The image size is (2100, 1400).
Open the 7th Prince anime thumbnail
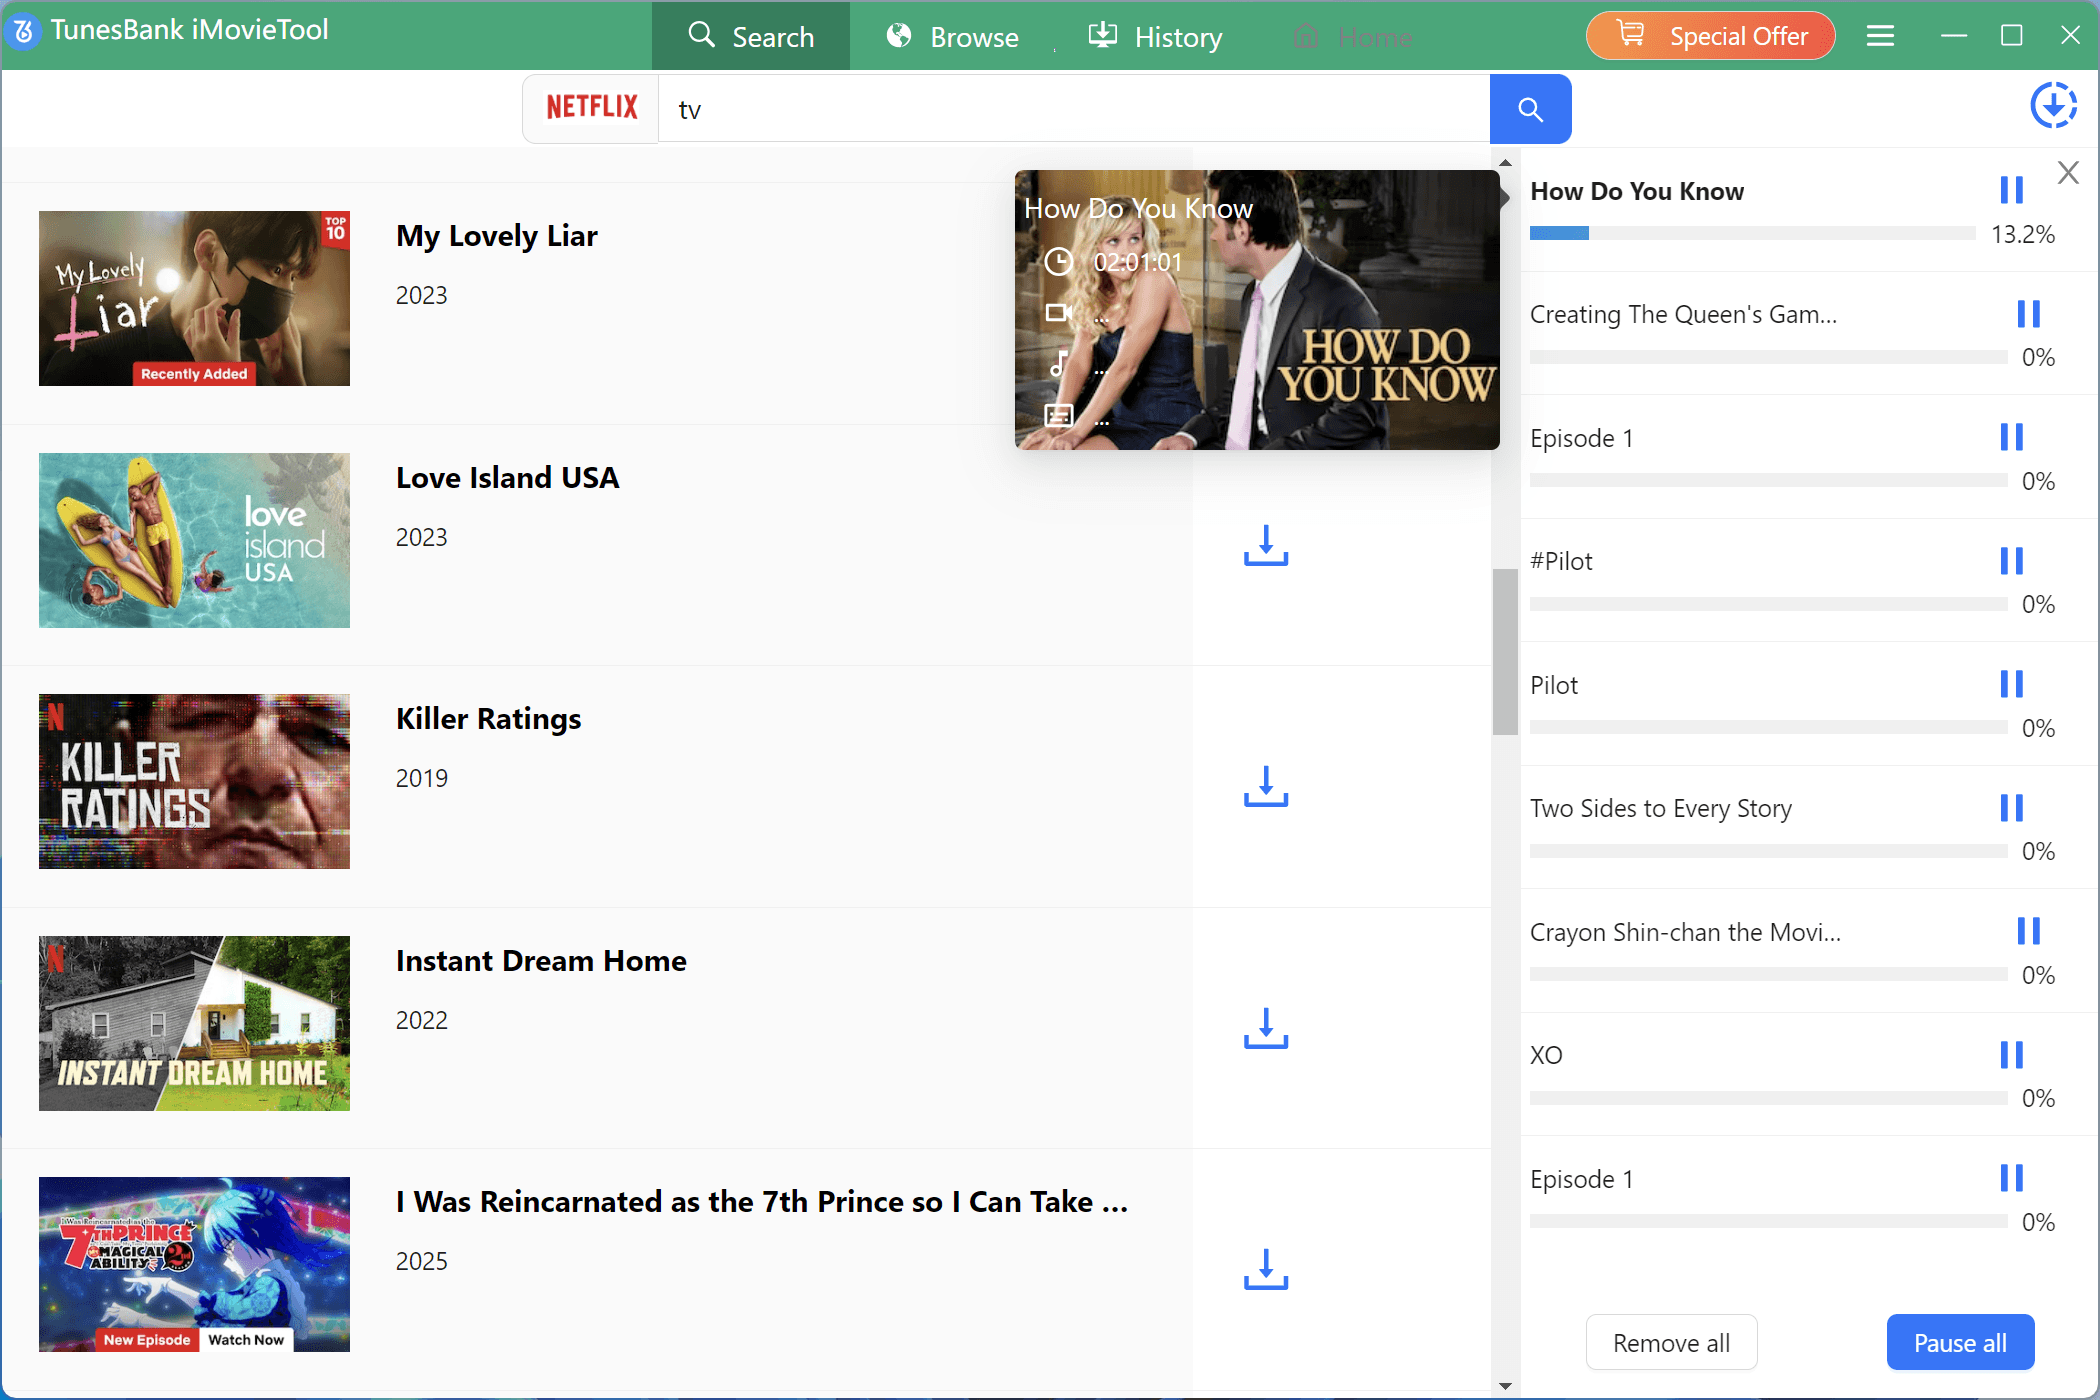[194, 1264]
